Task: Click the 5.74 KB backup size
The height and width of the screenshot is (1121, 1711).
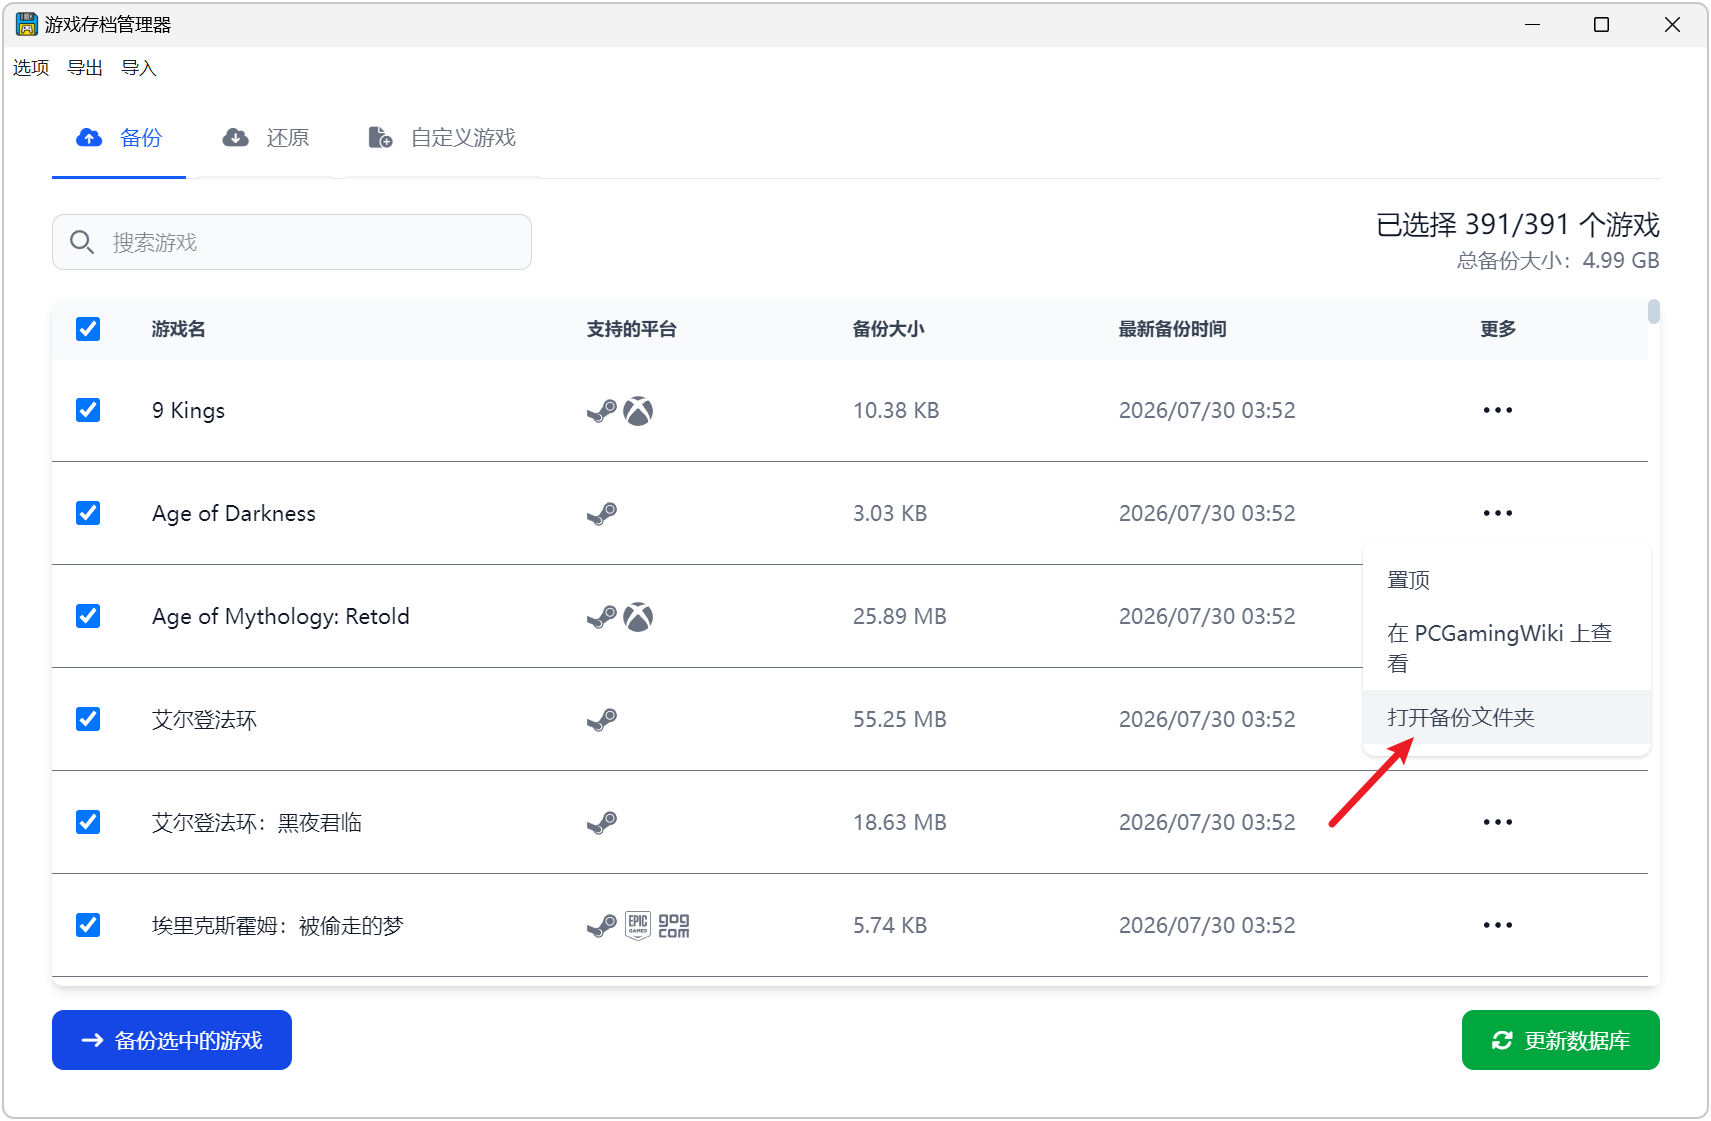Action: tap(890, 925)
